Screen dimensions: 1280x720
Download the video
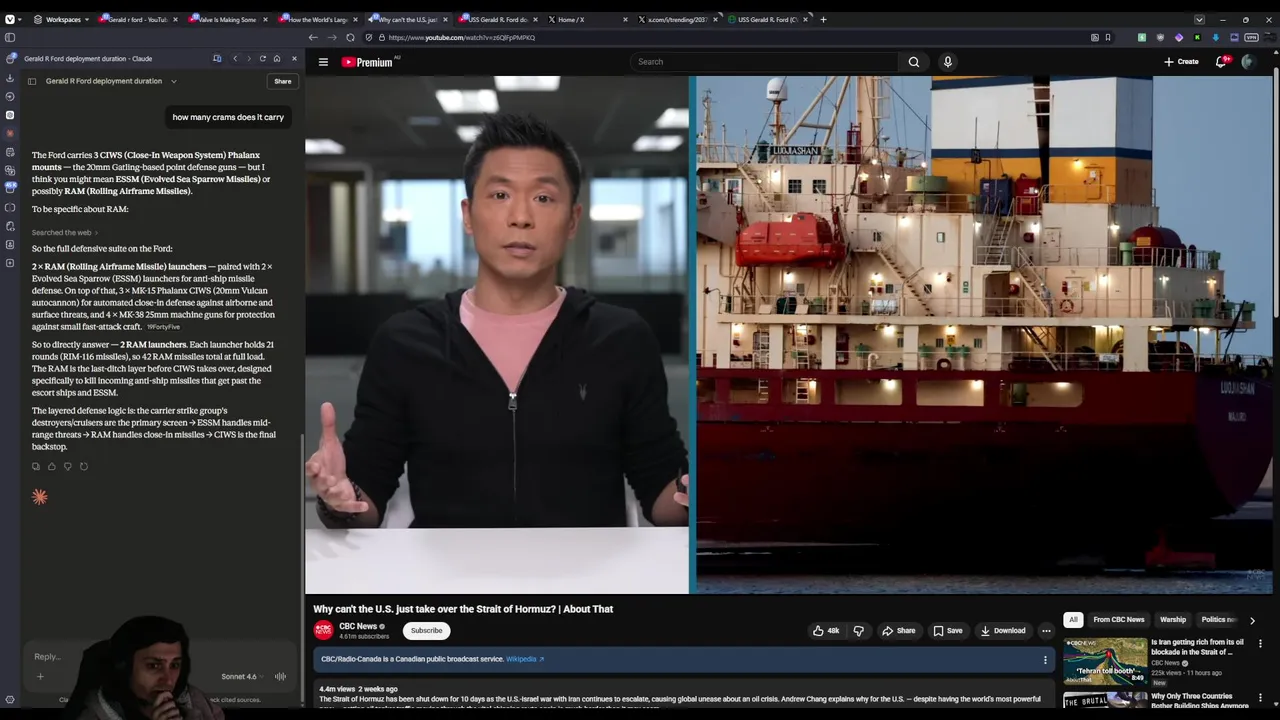click(x=1003, y=631)
